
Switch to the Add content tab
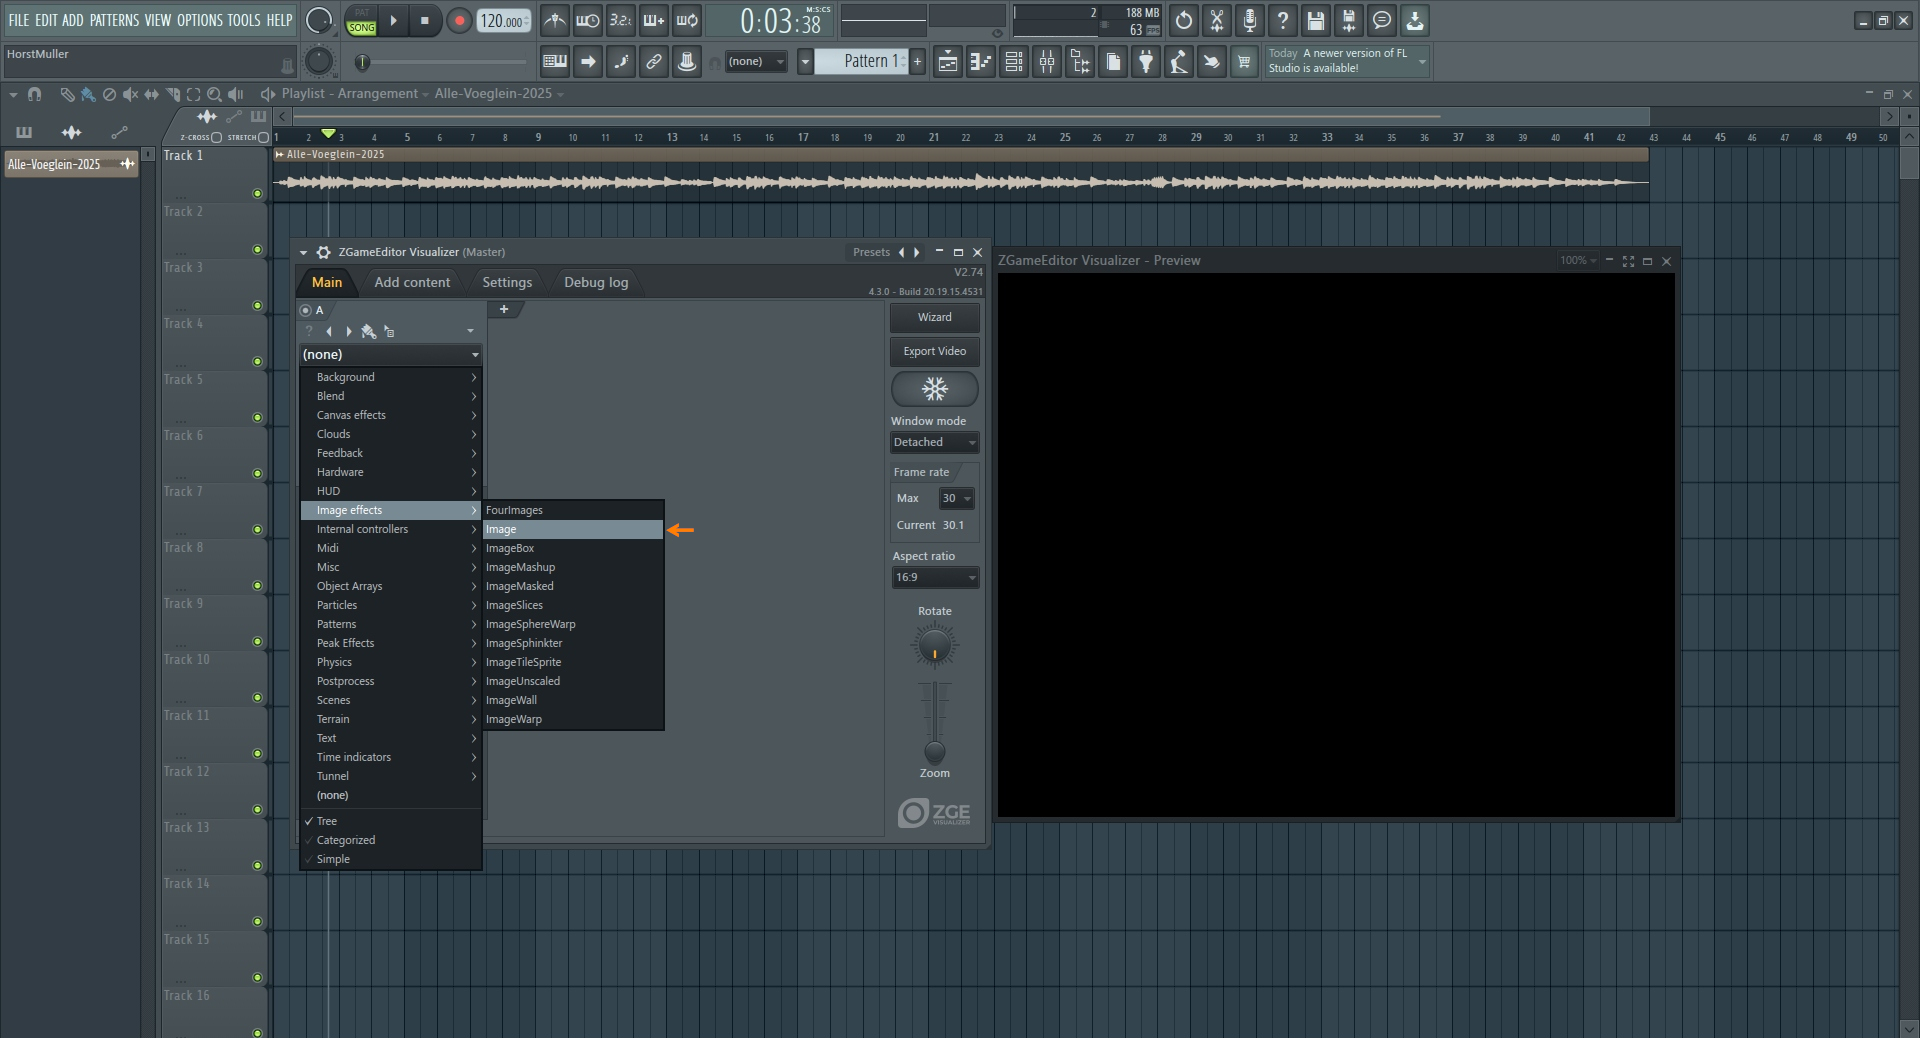coord(412,282)
